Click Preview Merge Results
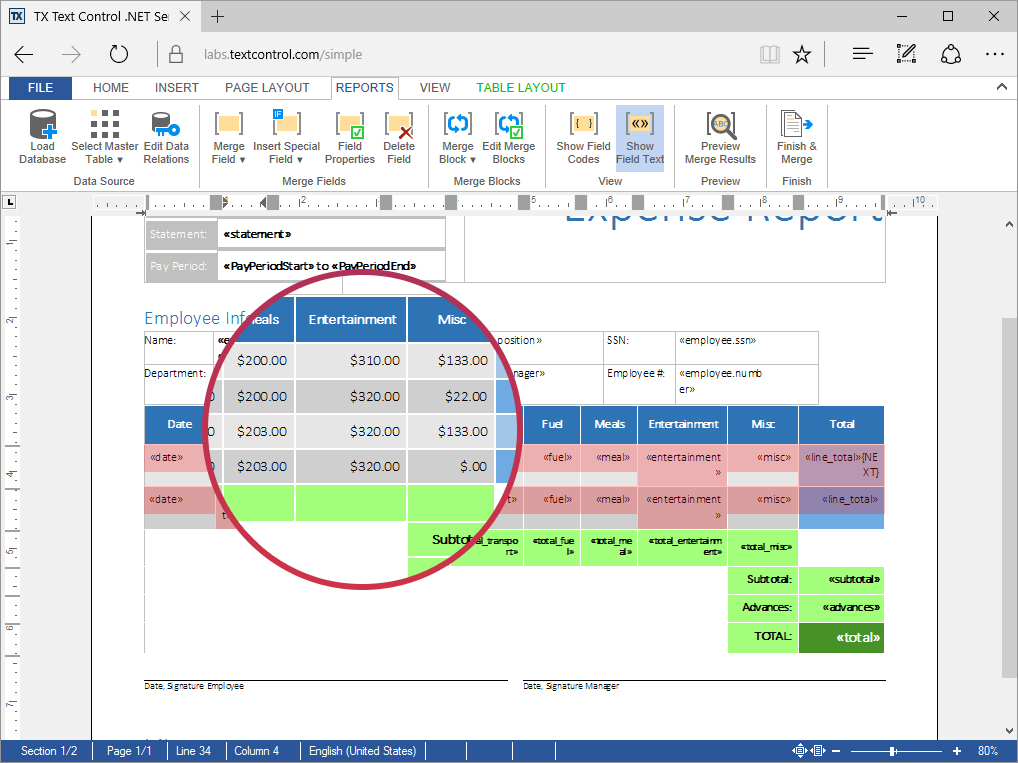Image resolution: width=1018 pixels, height=763 pixels. 720,138
